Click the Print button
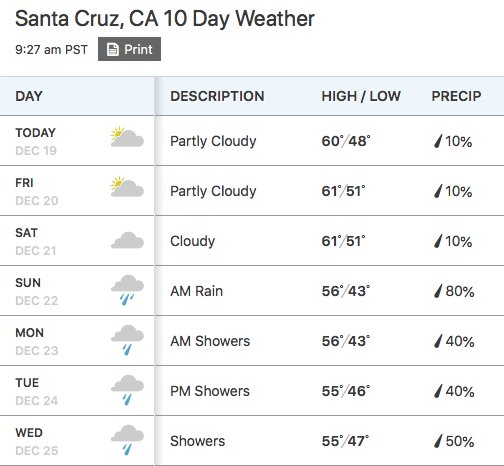This screenshot has height=466, width=504. [129, 49]
